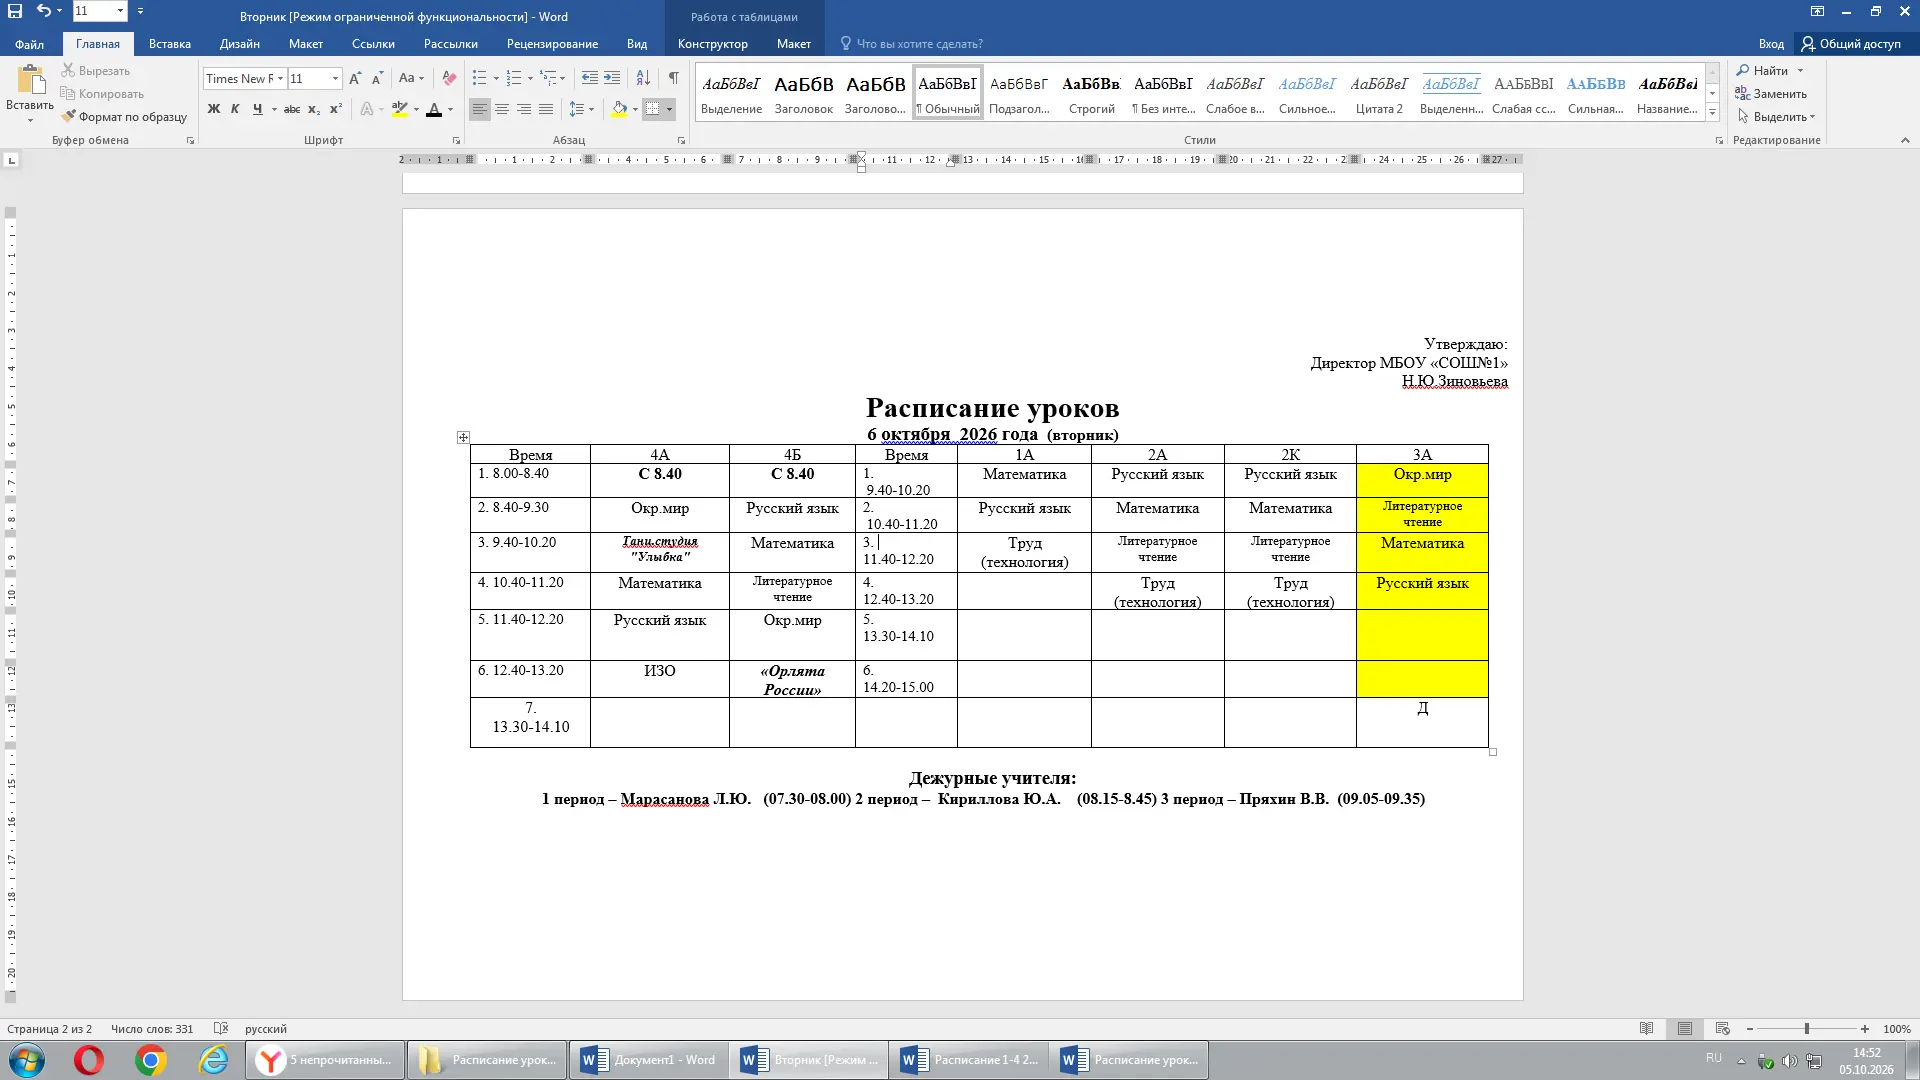The height and width of the screenshot is (1080, 1920).
Task: Toggle strikethrough formatting
Action: (x=291, y=109)
